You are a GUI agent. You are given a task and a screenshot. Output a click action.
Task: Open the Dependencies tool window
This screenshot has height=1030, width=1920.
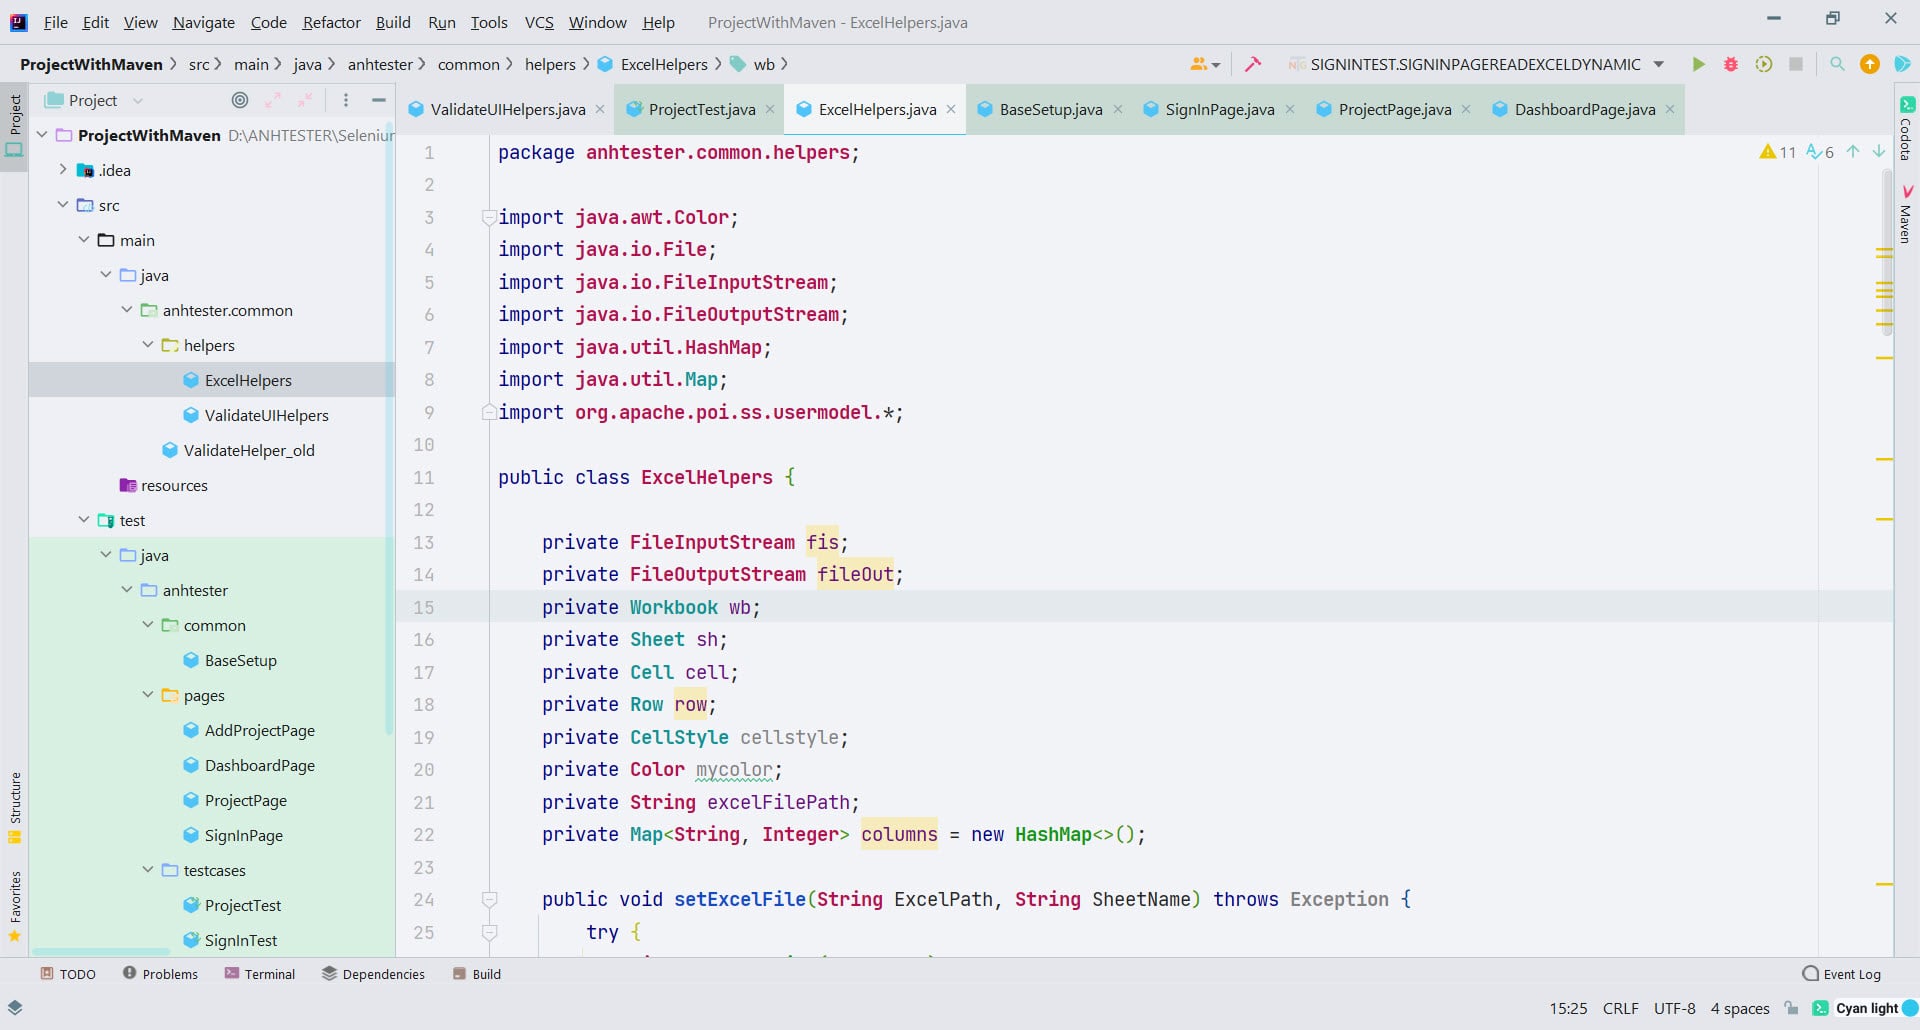pos(374,974)
